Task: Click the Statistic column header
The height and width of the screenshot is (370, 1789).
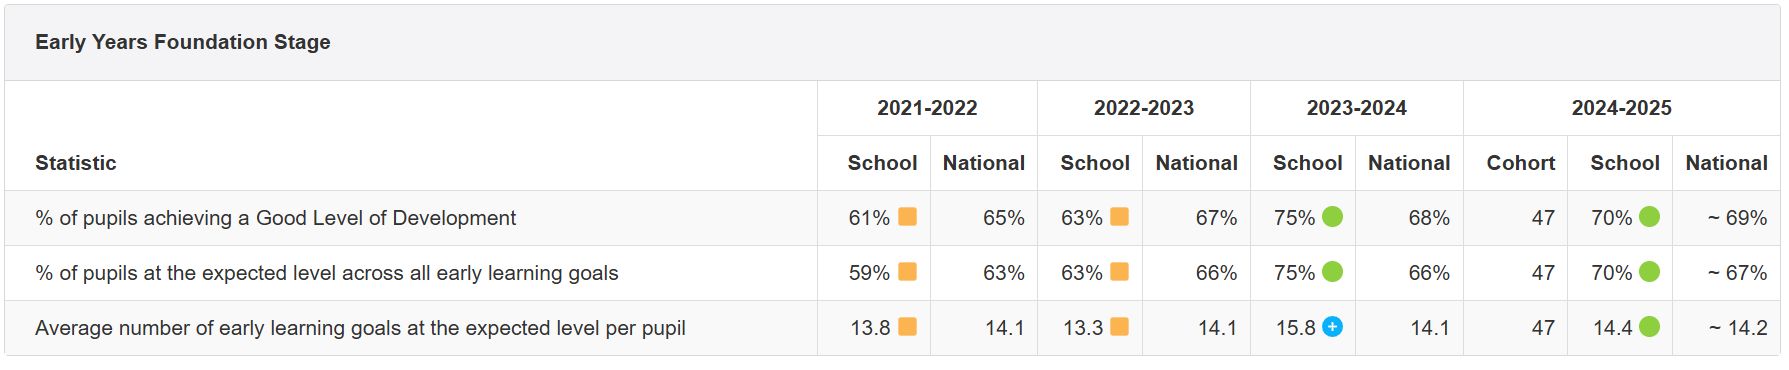Action: (x=76, y=163)
